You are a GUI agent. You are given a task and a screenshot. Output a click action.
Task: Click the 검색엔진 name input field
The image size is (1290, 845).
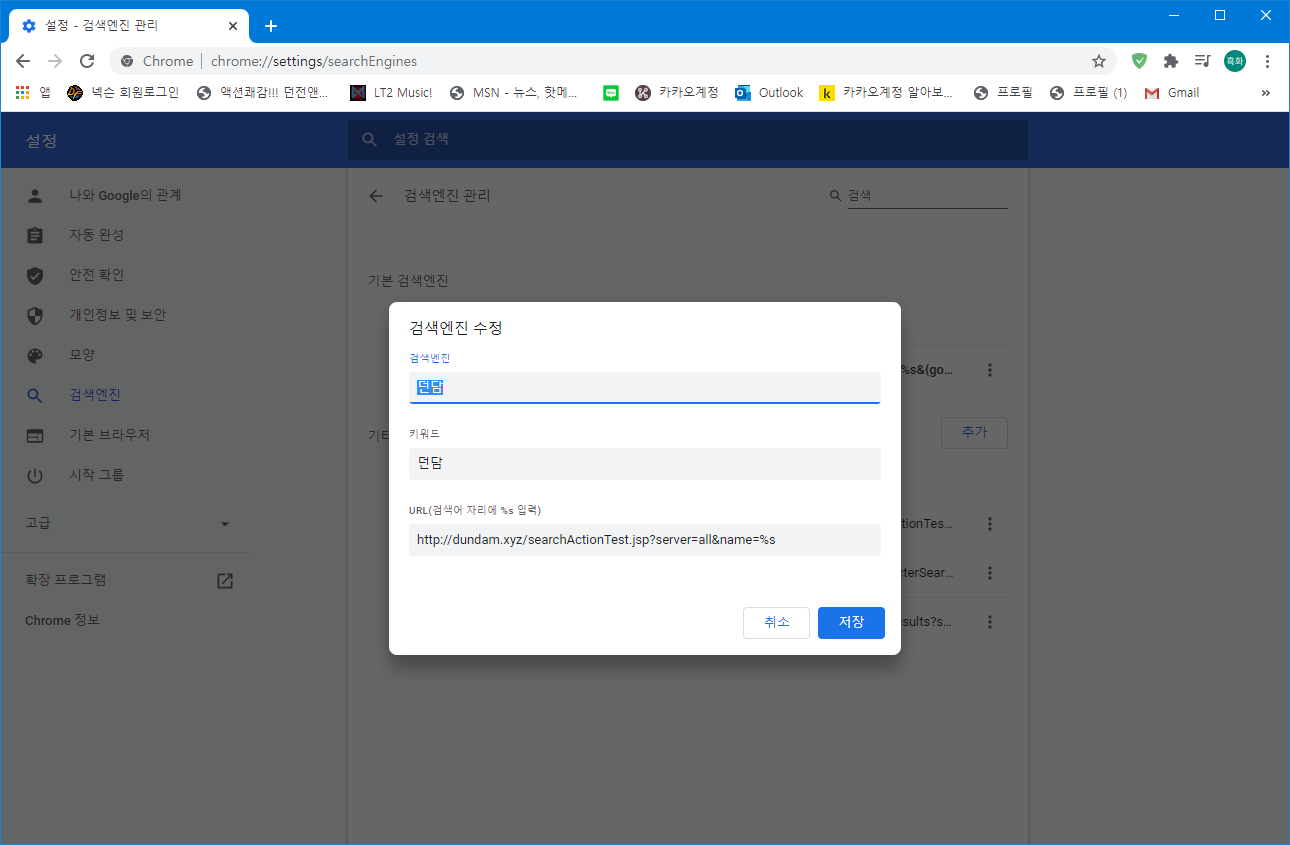pyautogui.click(x=644, y=387)
